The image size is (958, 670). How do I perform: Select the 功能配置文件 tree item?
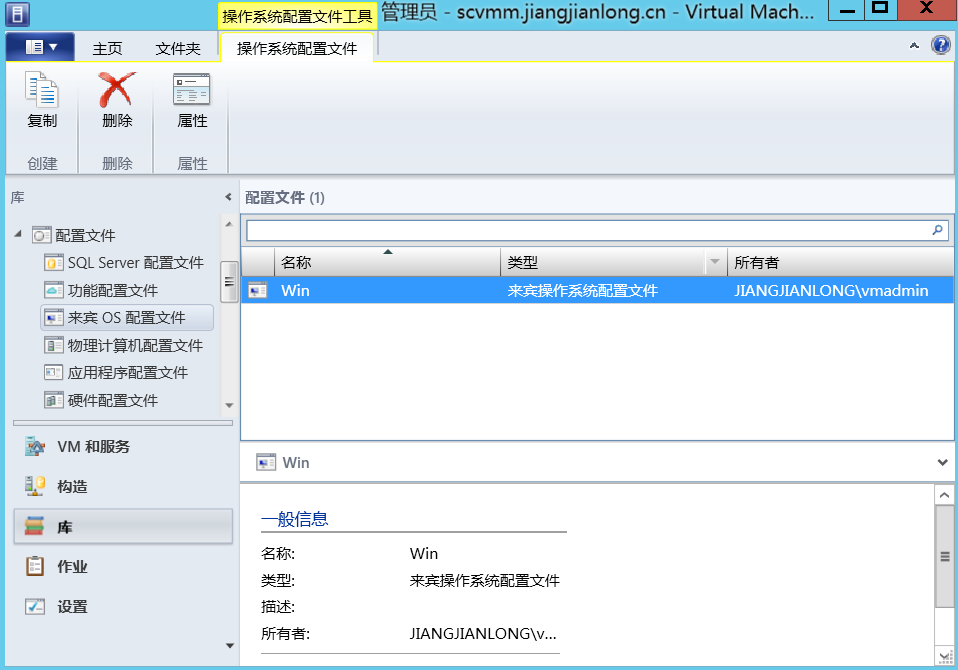pos(113,290)
